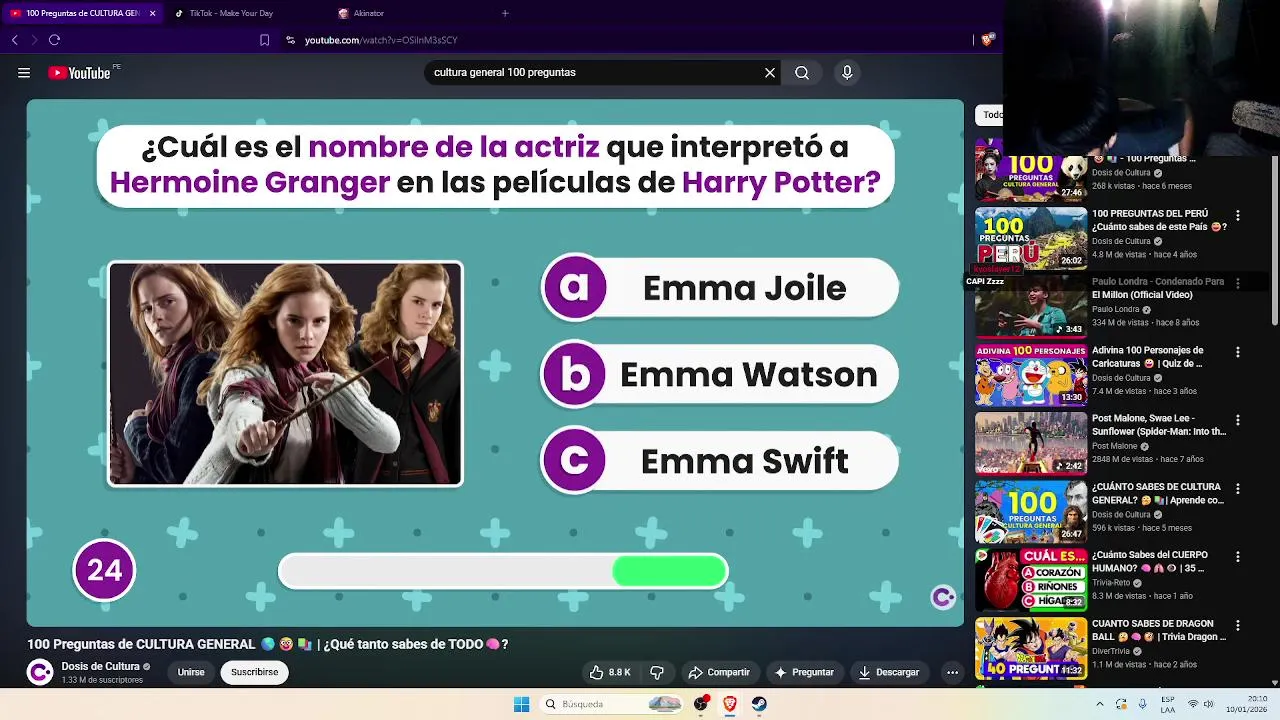Open options menu for 100 PREGUNTAS DEL PERÚ video

tap(1238, 216)
